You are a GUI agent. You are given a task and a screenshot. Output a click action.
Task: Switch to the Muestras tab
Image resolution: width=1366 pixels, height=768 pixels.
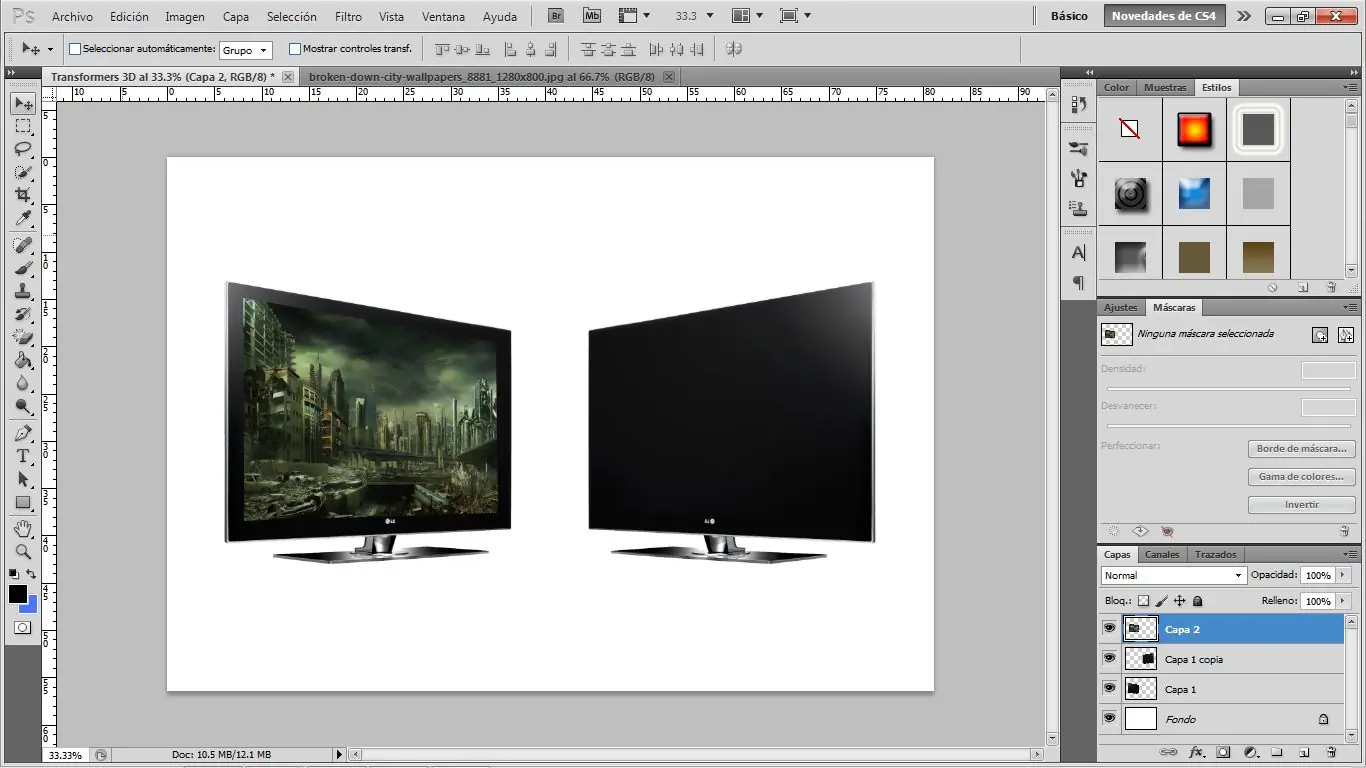click(1165, 87)
